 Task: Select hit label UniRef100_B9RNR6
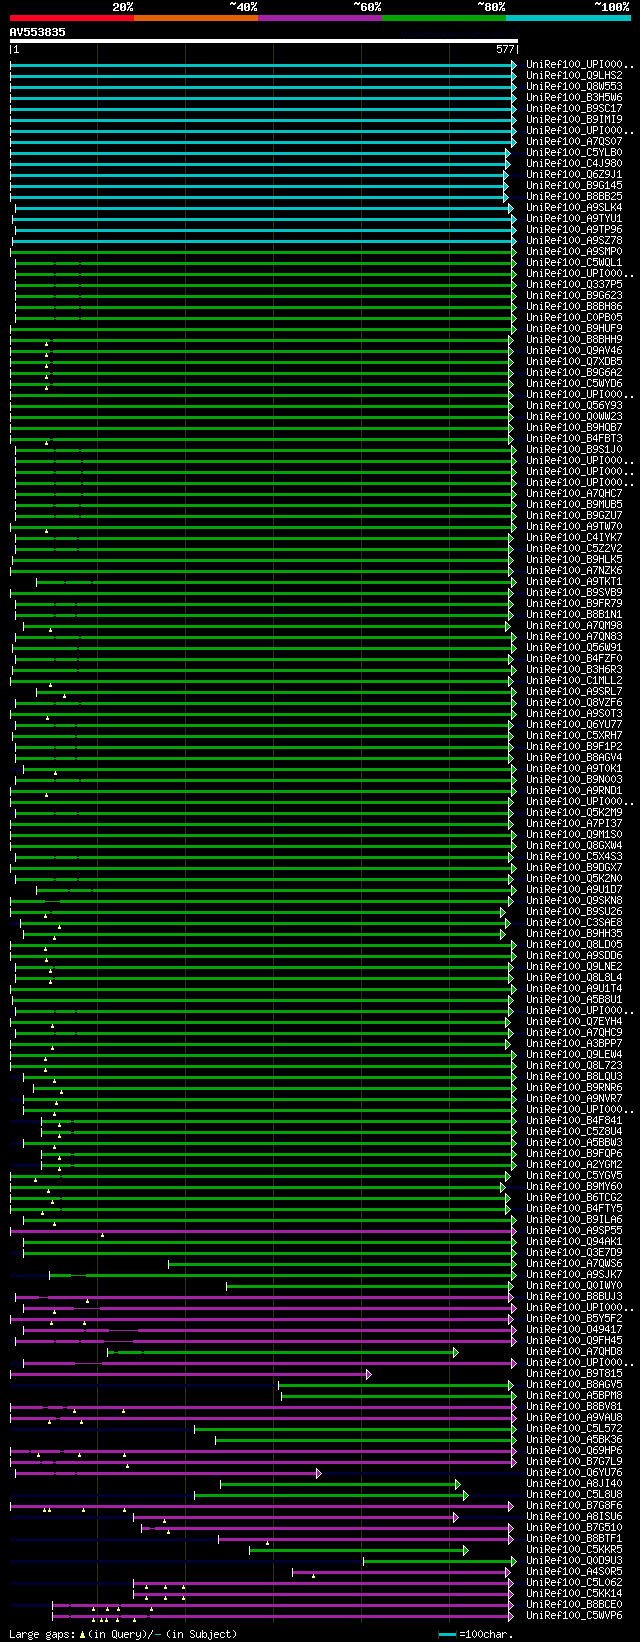[574, 1087]
